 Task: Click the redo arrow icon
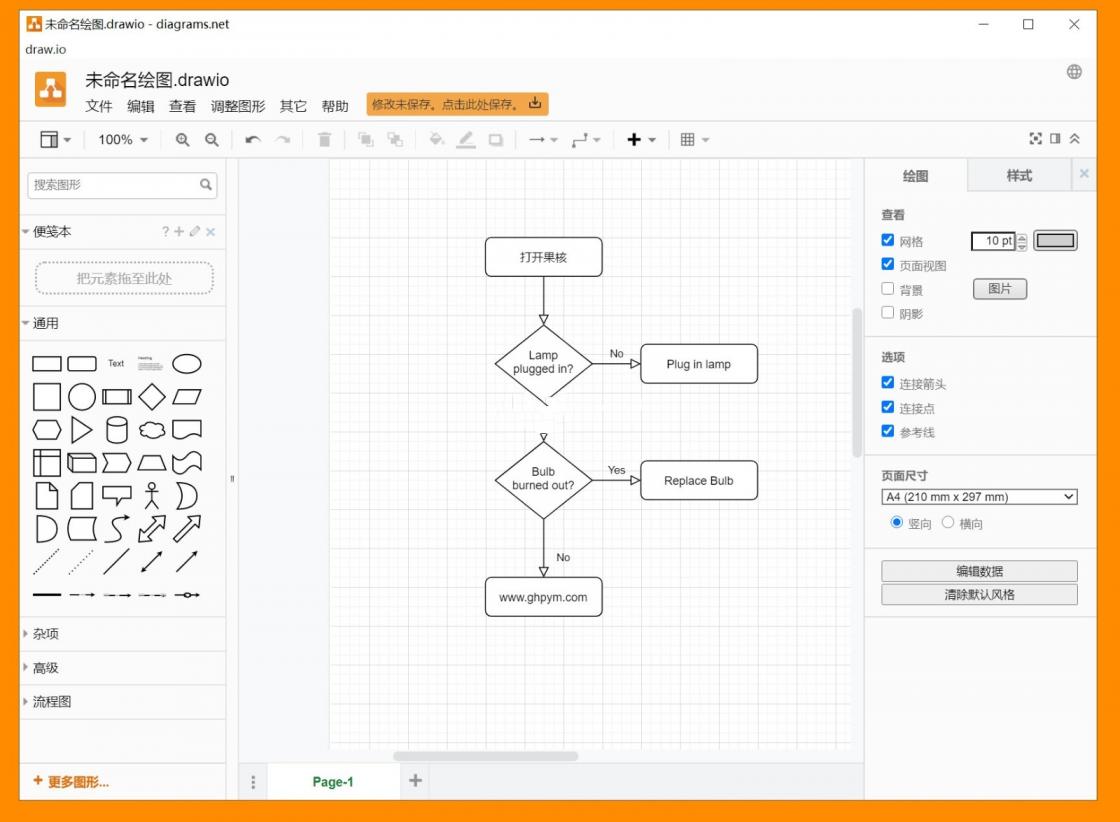(x=283, y=140)
